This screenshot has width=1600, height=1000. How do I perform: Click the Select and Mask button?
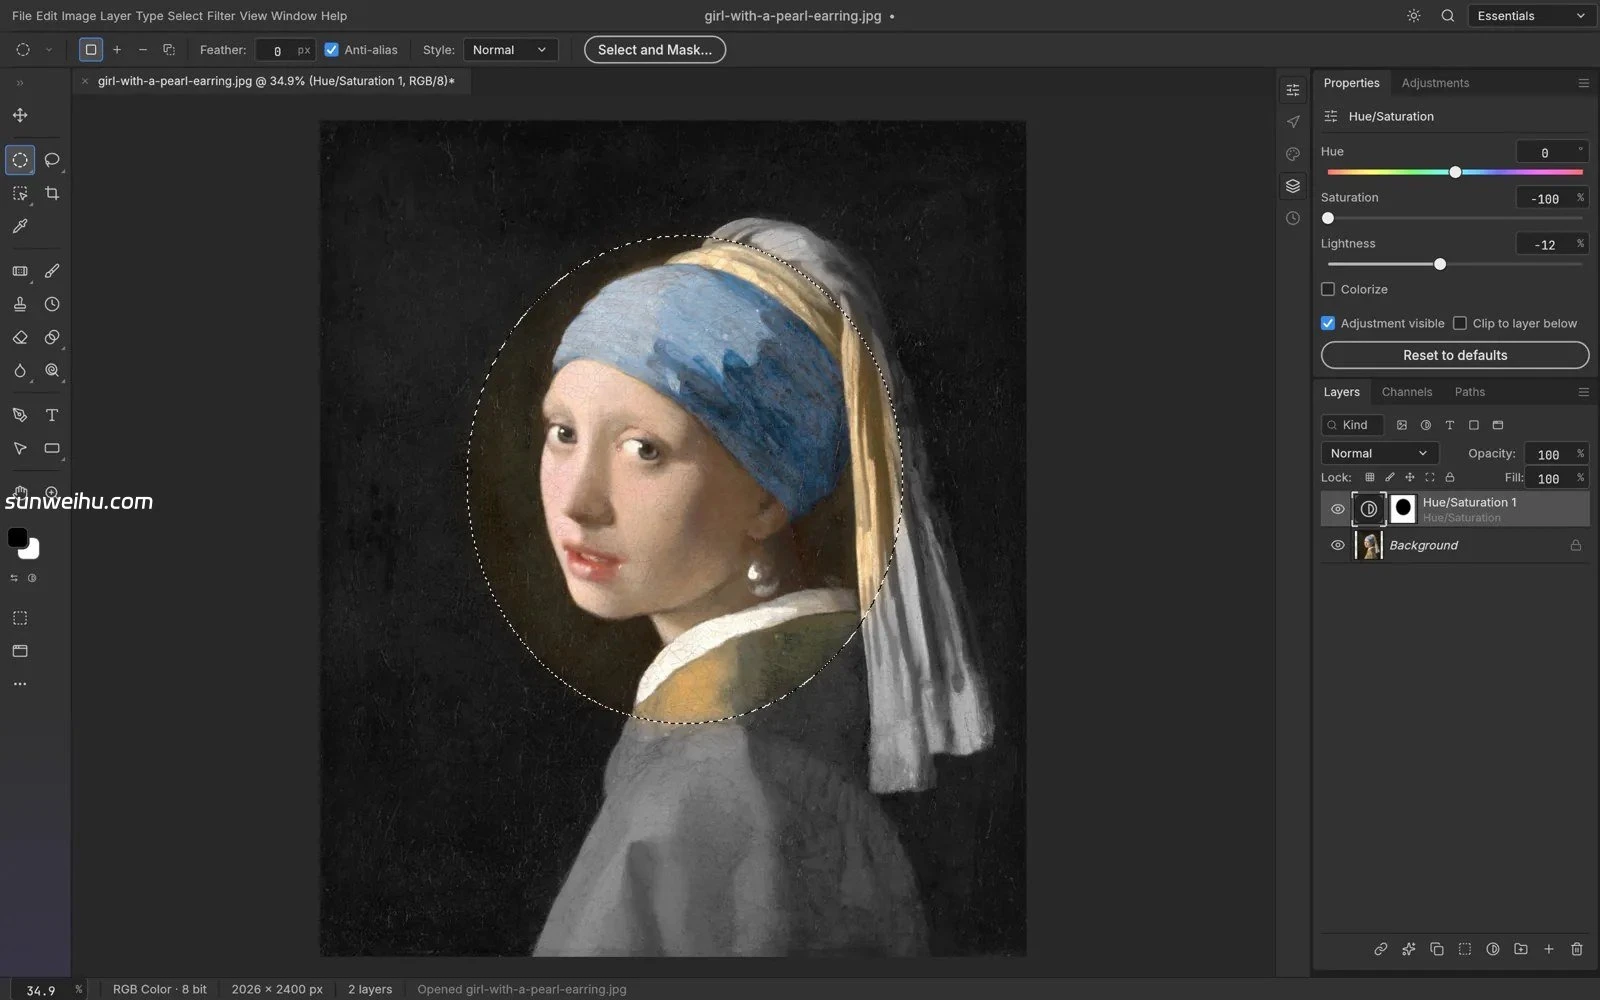pos(655,49)
